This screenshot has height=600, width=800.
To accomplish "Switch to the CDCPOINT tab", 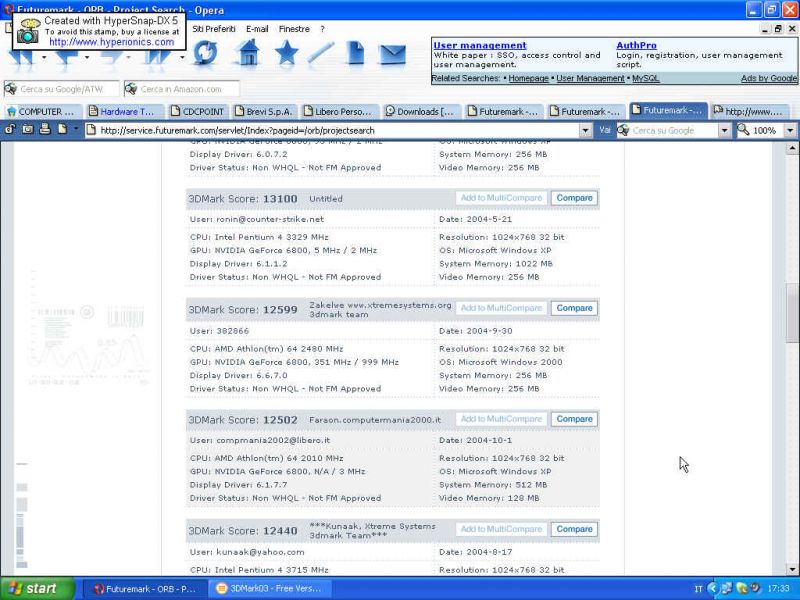I will pyautogui.click(x=199, y=111).
